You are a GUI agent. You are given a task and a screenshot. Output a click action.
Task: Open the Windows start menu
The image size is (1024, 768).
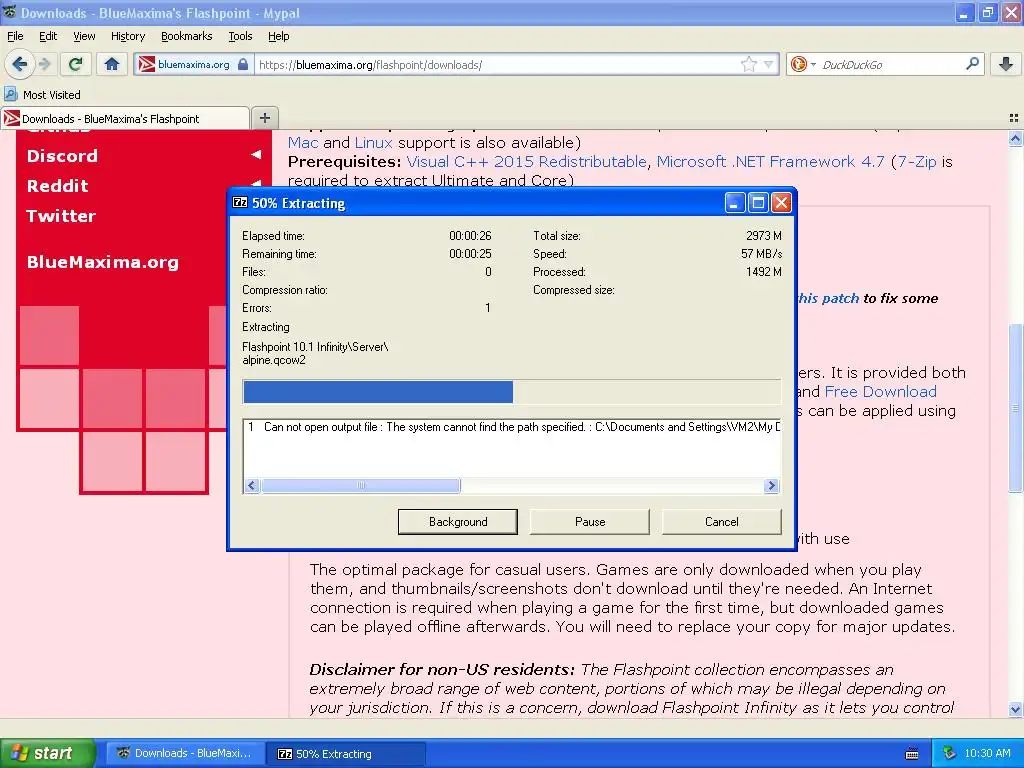coord(47,753)
